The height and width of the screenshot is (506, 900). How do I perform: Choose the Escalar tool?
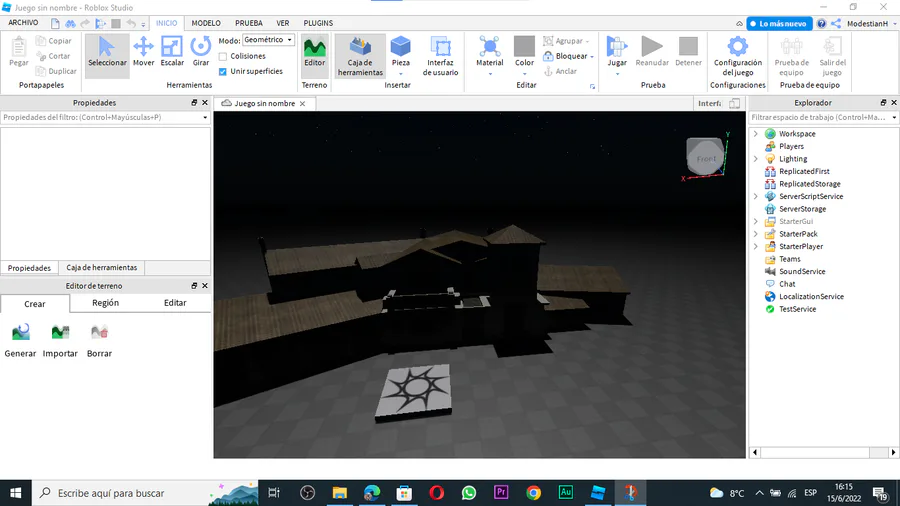(172, 52)
